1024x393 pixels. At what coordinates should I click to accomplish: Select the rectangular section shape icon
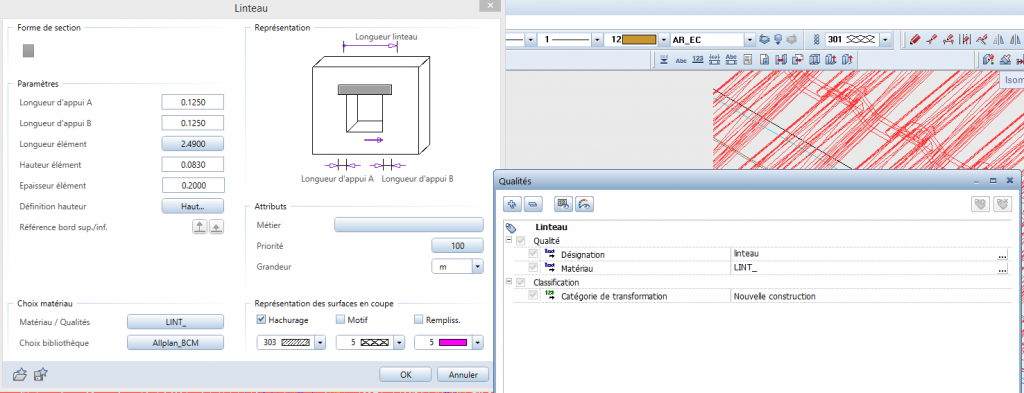28,51
